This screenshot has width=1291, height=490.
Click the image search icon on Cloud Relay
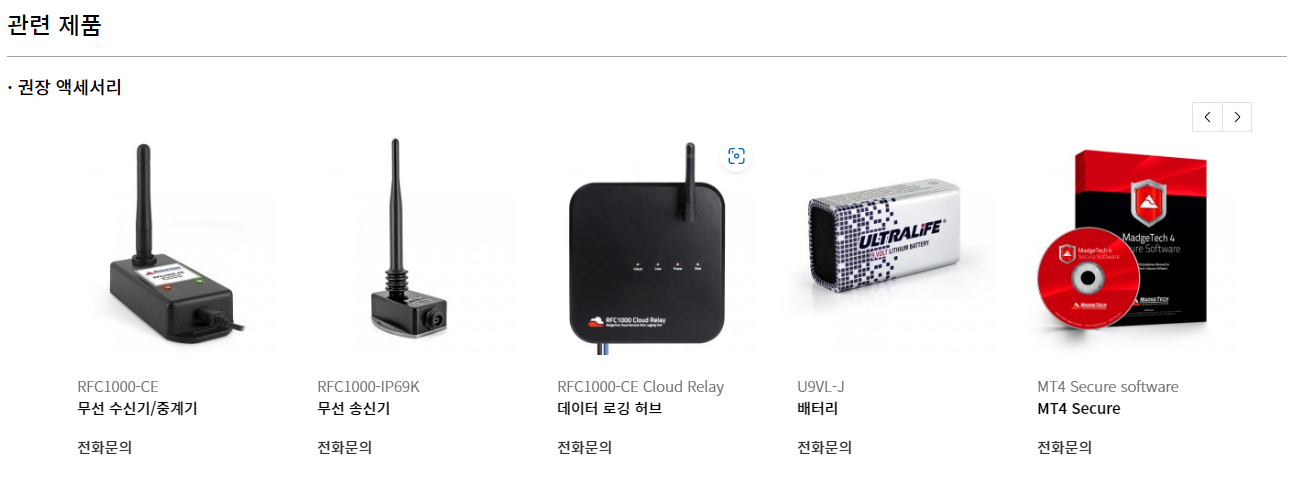pos(737,156)
